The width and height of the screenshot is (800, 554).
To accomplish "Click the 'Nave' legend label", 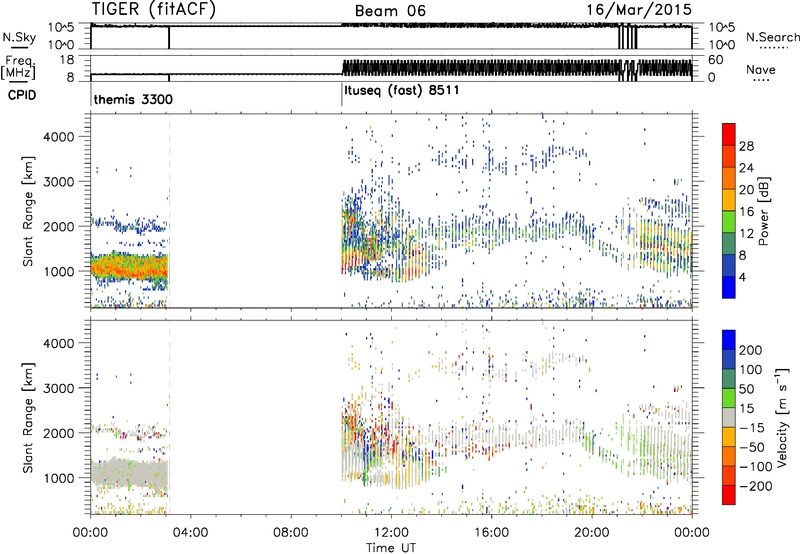I will tap(761, 70).
